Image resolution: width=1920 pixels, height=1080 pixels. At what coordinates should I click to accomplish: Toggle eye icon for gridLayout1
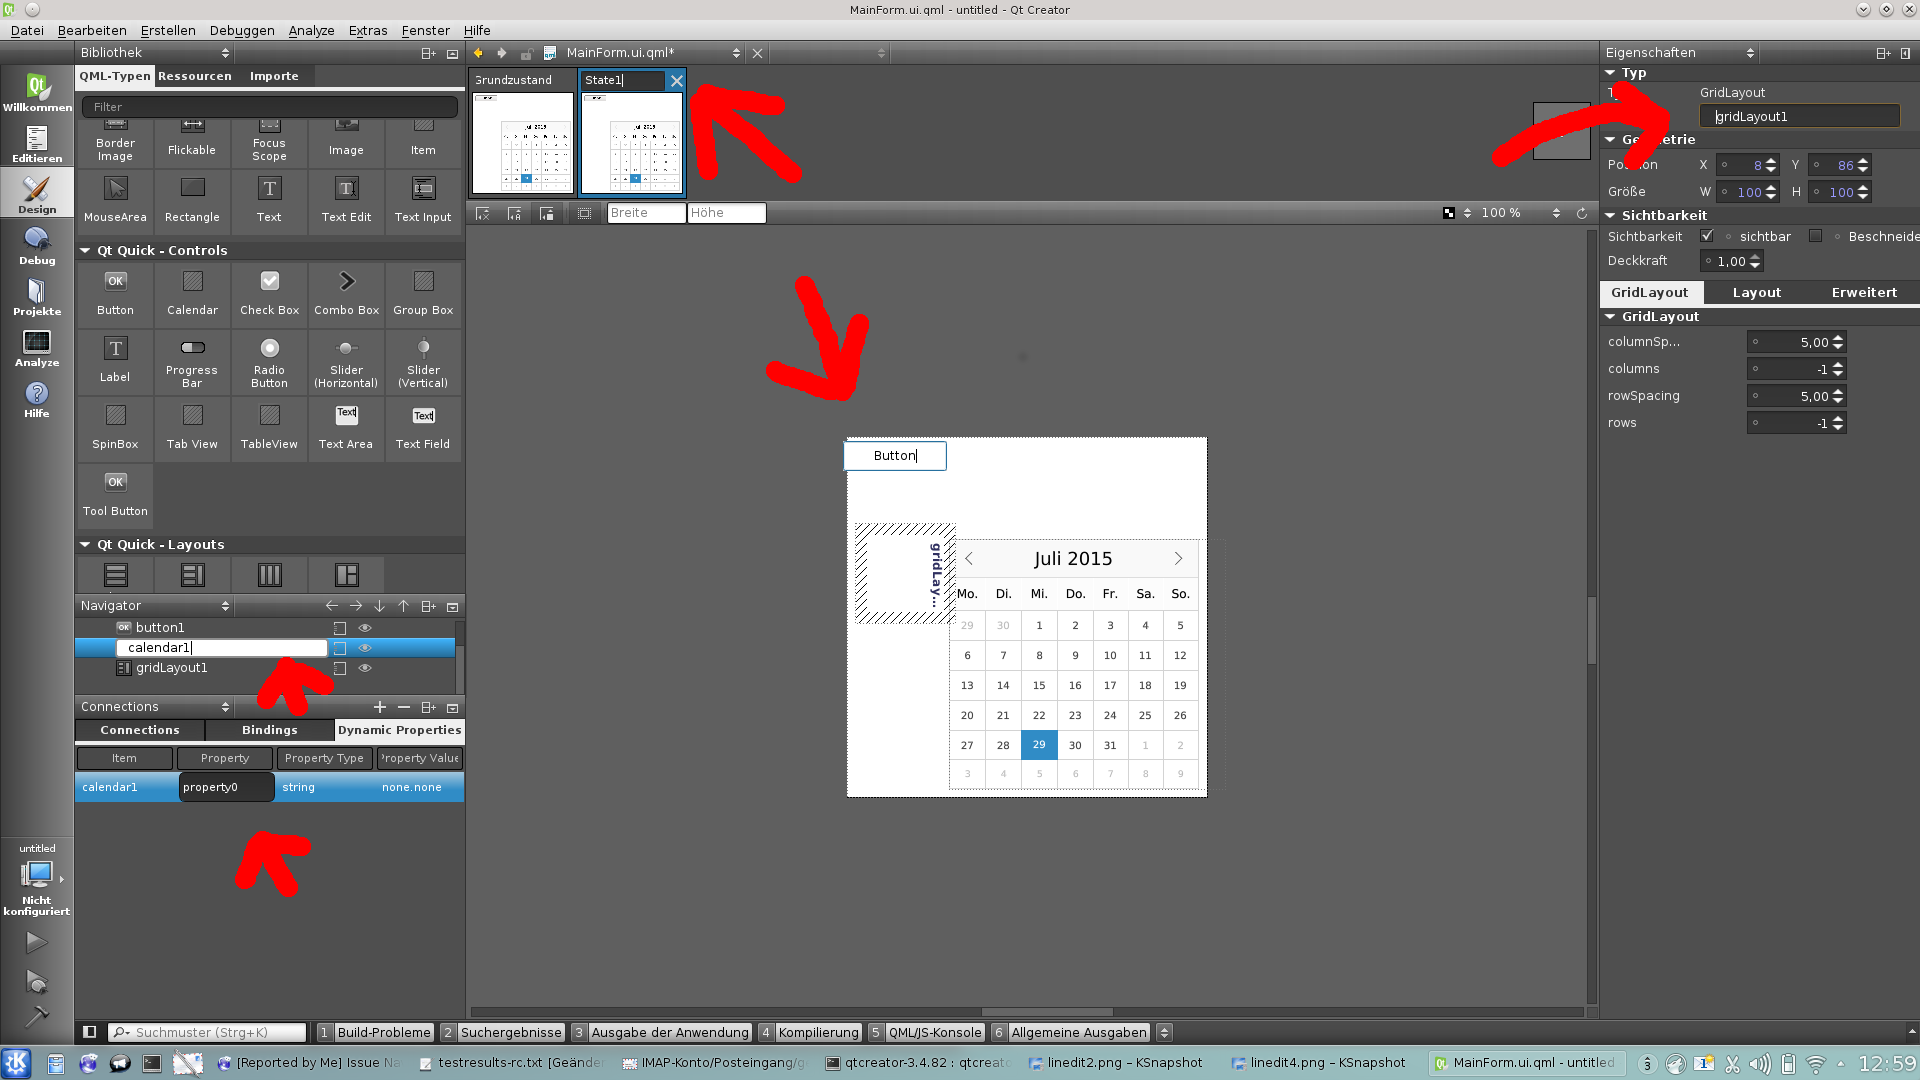click(365, 668)
